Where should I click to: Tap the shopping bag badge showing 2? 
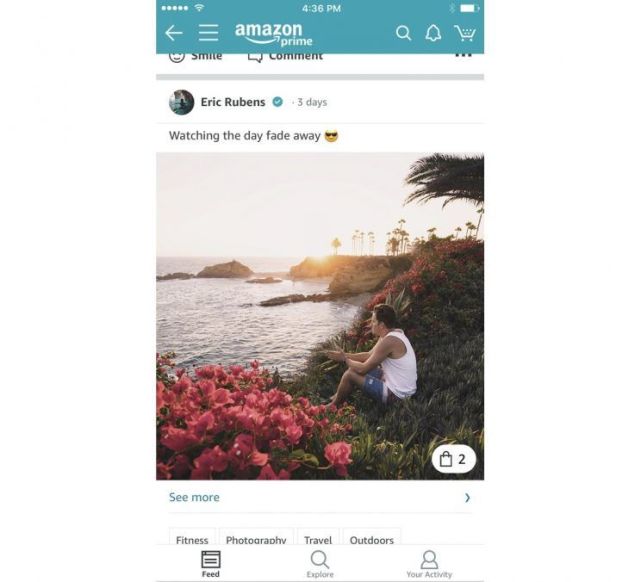(454, 459)
